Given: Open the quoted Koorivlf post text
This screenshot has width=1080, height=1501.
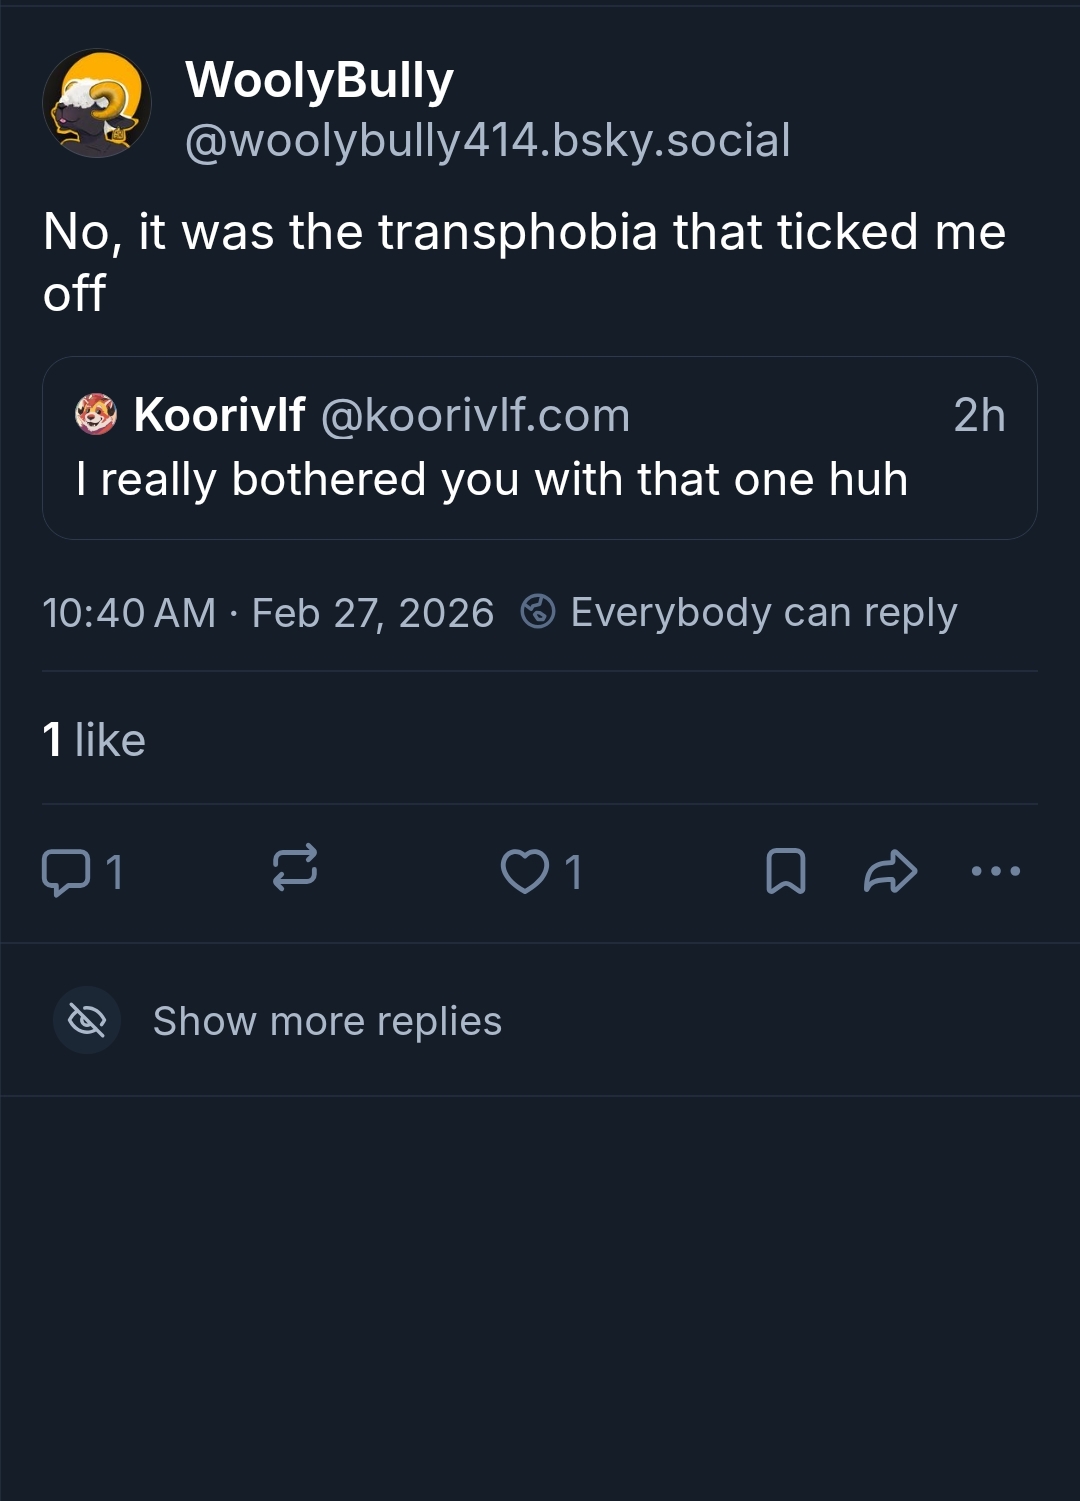Looking at the screenshot, I should (x=491, y=479).
